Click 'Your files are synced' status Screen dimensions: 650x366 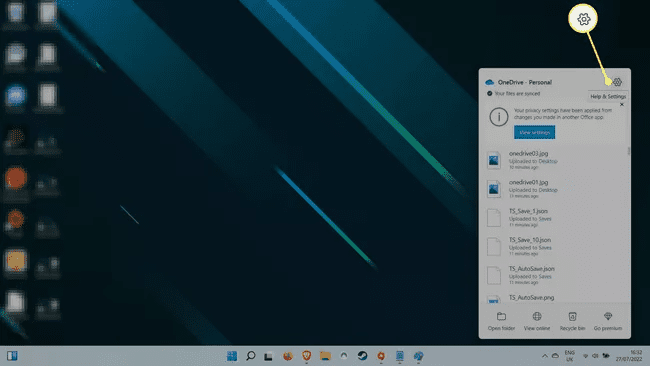[x=514, y=94]
